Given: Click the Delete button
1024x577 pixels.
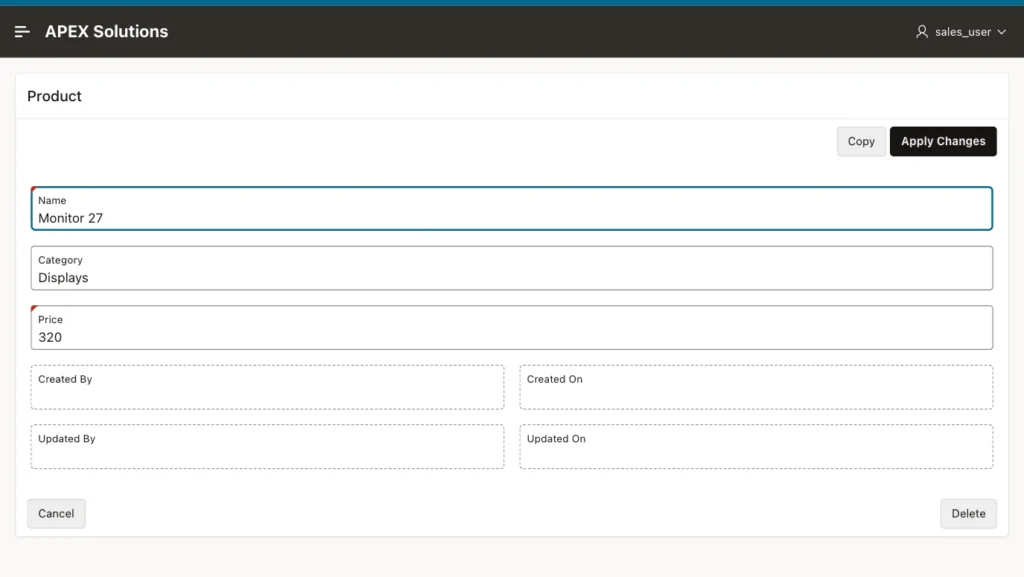Looking at the screenshot, I should tap(968, 513).
